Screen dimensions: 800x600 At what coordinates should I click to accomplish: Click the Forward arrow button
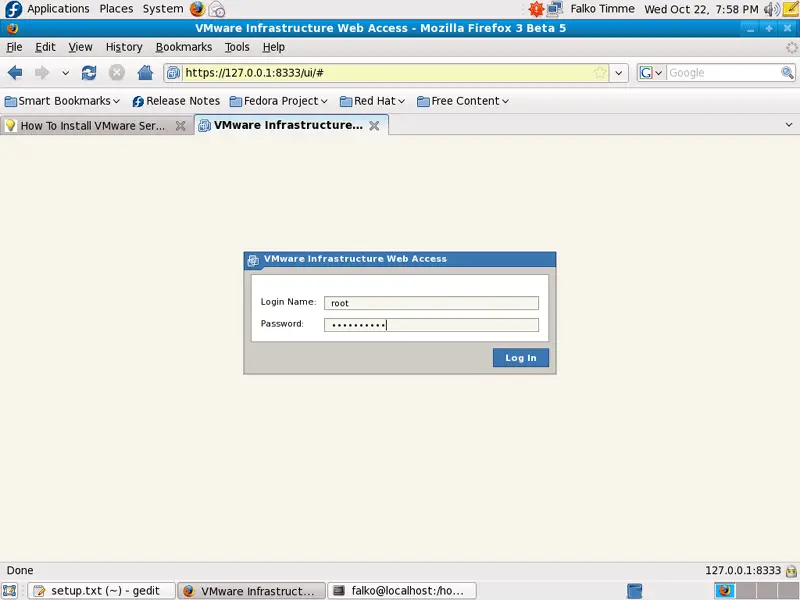(x=42, y=73)
